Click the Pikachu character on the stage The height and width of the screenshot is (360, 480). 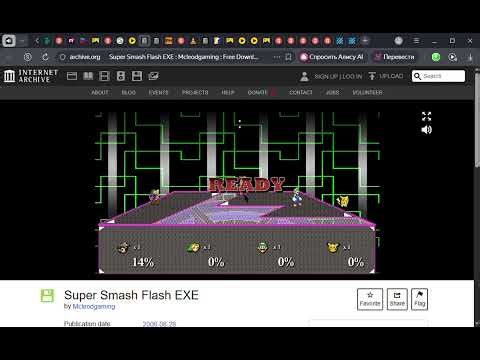[343, 201]
